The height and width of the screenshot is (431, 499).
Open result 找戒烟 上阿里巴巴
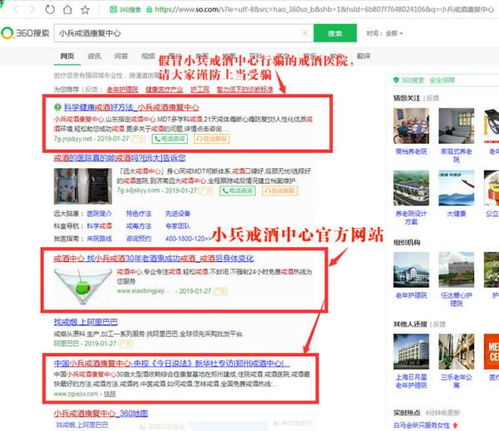click(86, 322)
